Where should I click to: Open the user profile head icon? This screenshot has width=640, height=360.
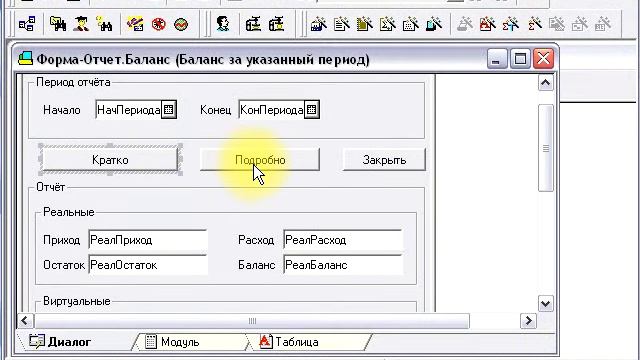coord(223,24)
